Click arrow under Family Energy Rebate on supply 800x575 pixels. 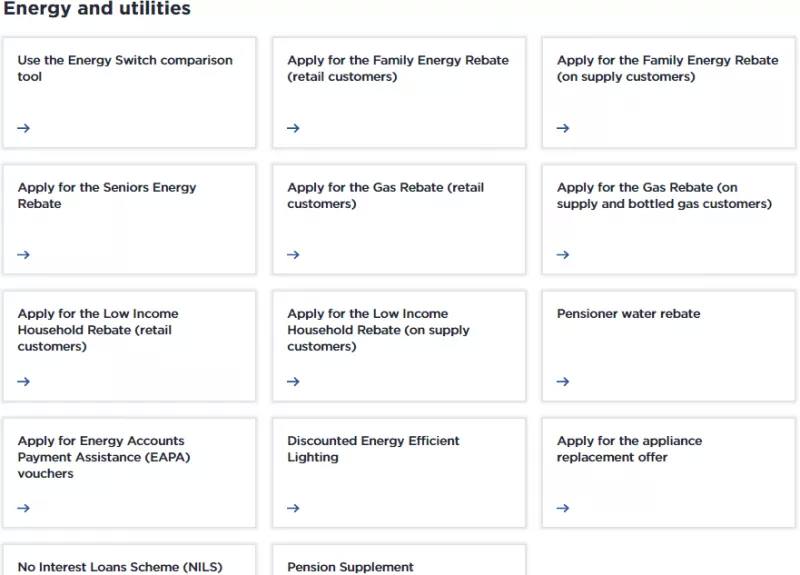click(563, 128)
